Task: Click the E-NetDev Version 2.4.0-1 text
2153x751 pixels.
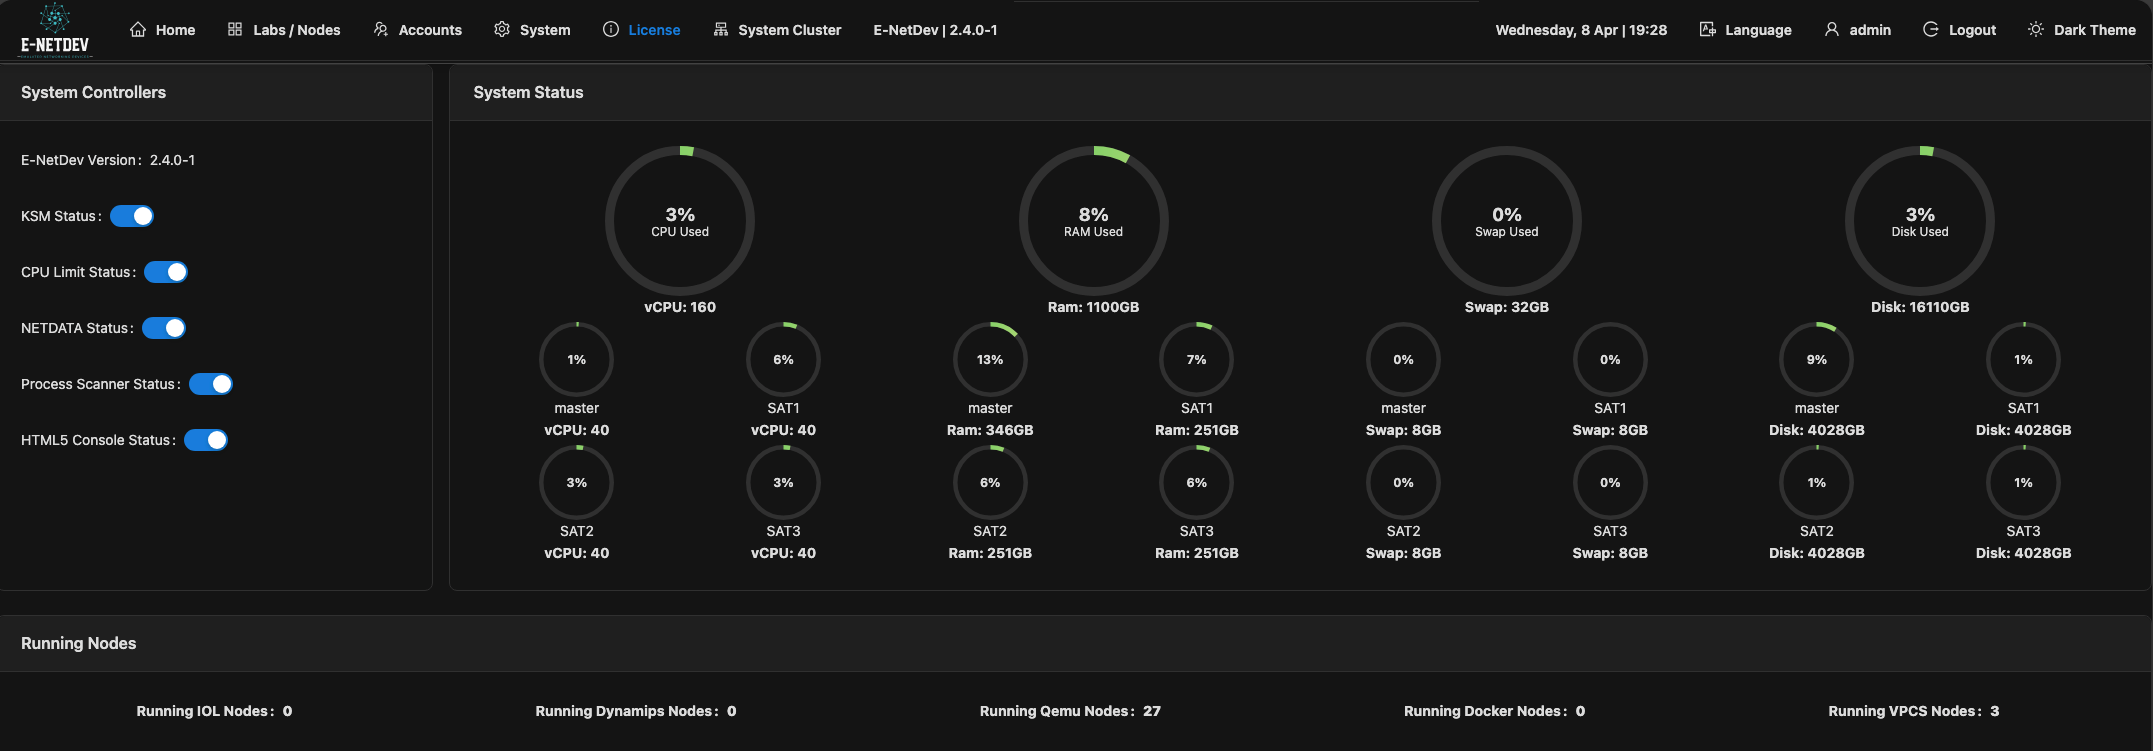Action: click(108, 160)
